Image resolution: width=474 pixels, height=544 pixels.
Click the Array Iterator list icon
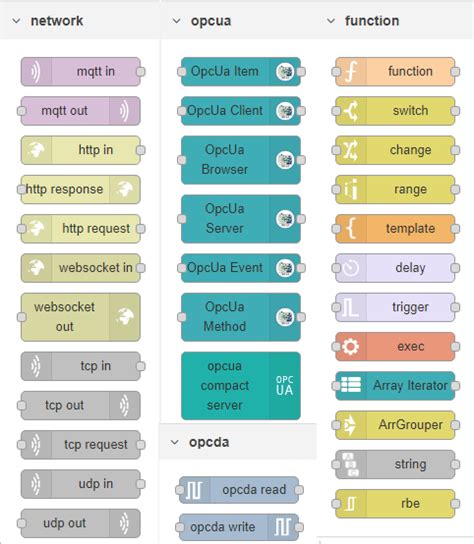[351, 385]
